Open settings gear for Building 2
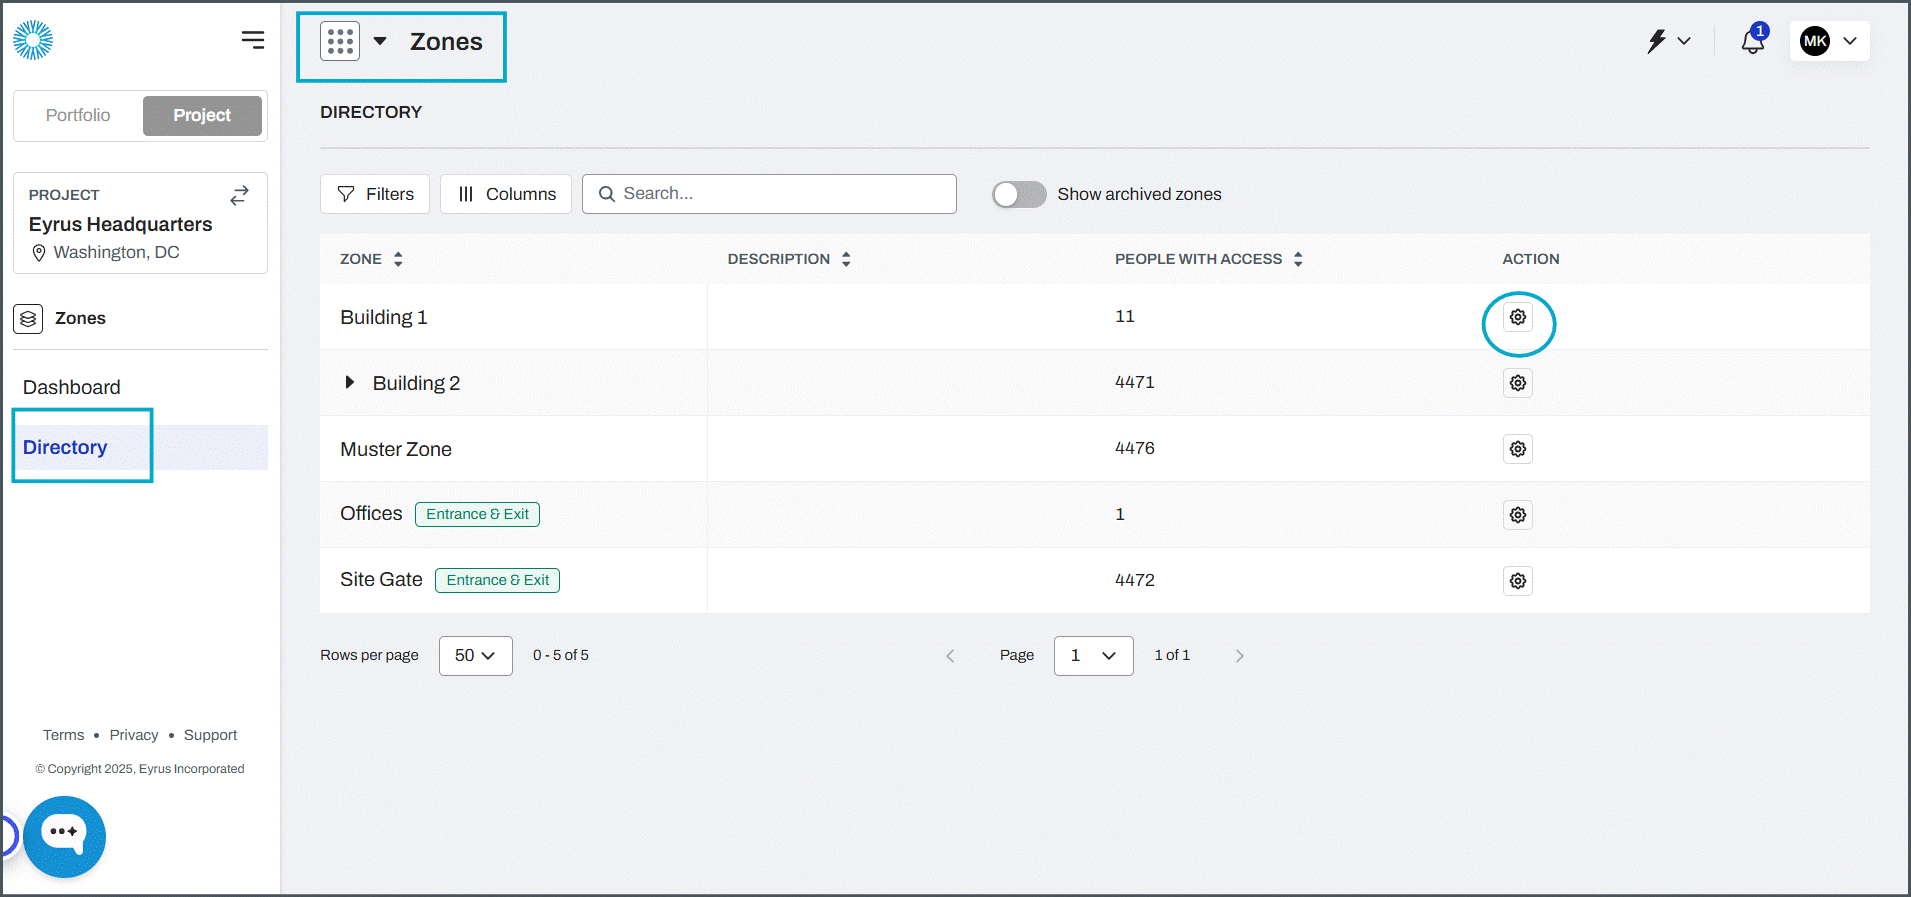Image resolution: width=1911 pixels, height=897 pixels. coord(1518,383)
